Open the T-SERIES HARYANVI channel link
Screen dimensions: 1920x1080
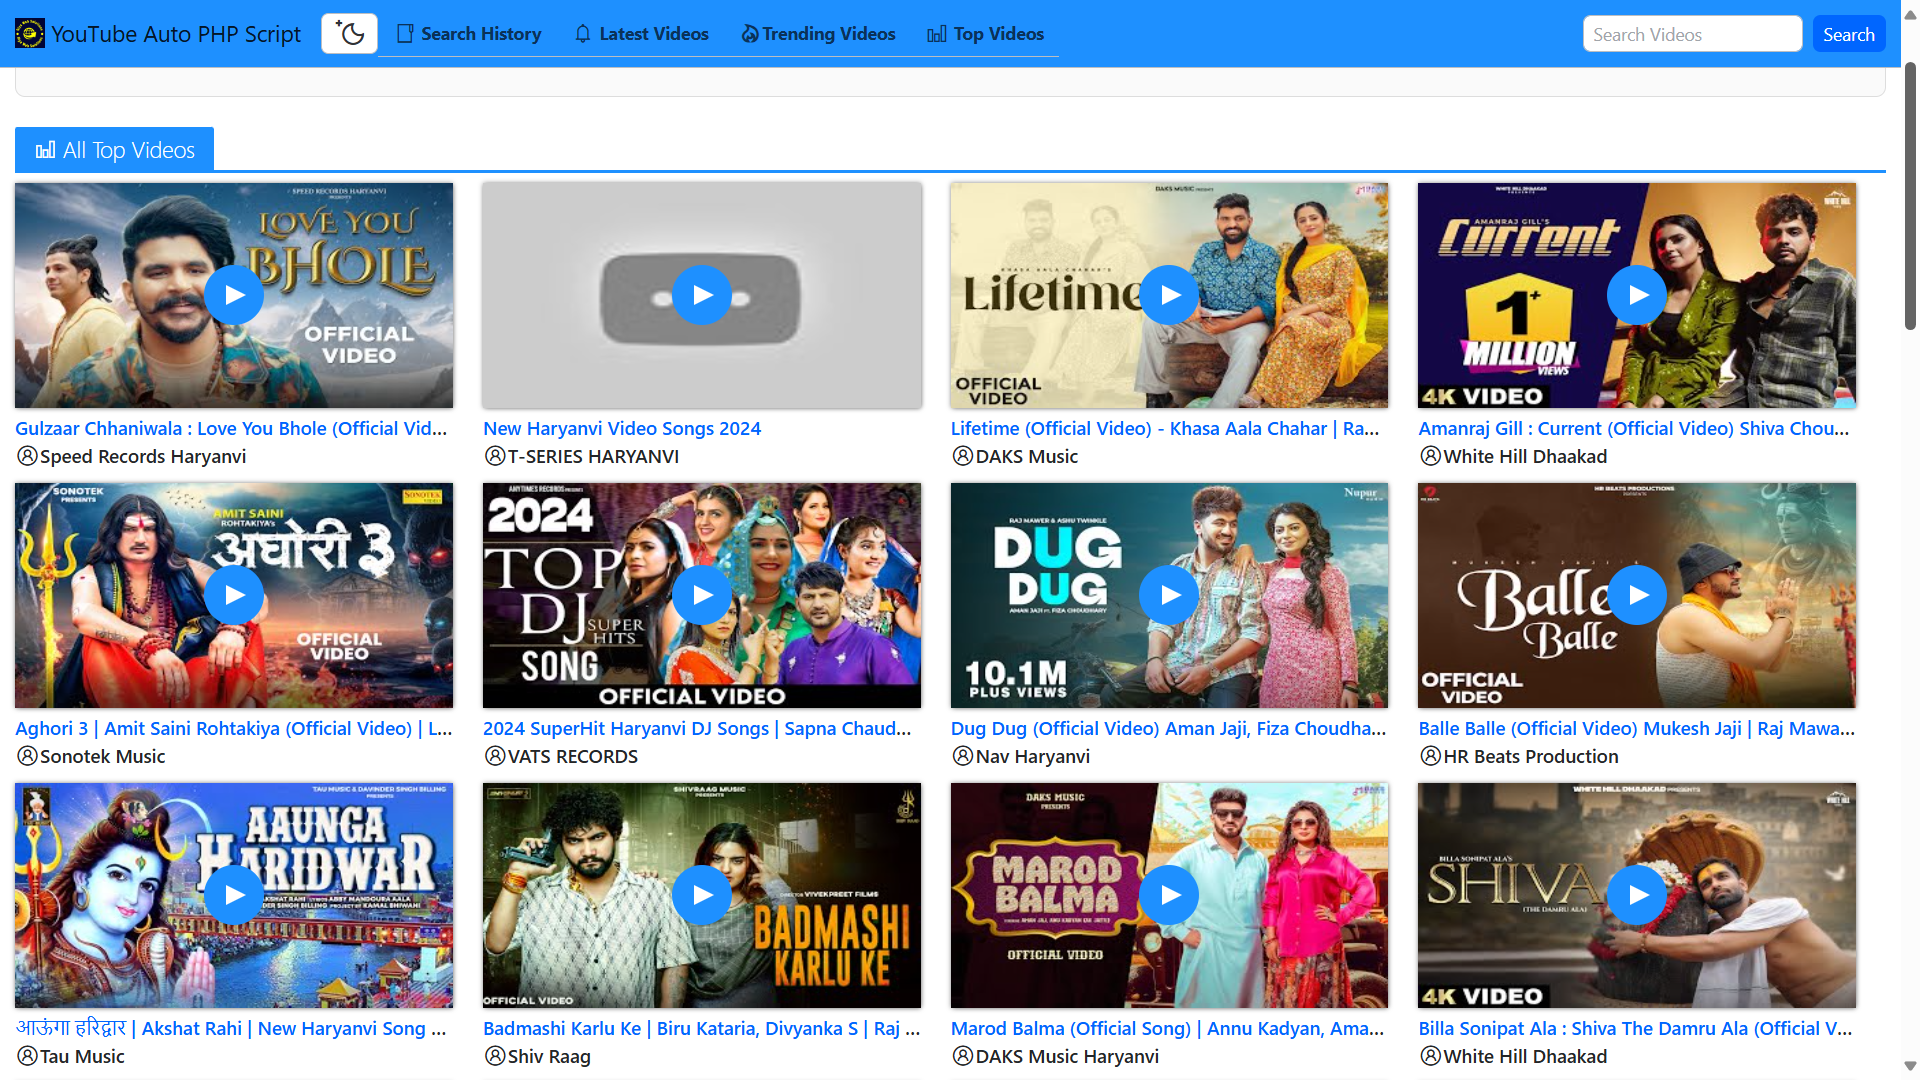[592, 457]
